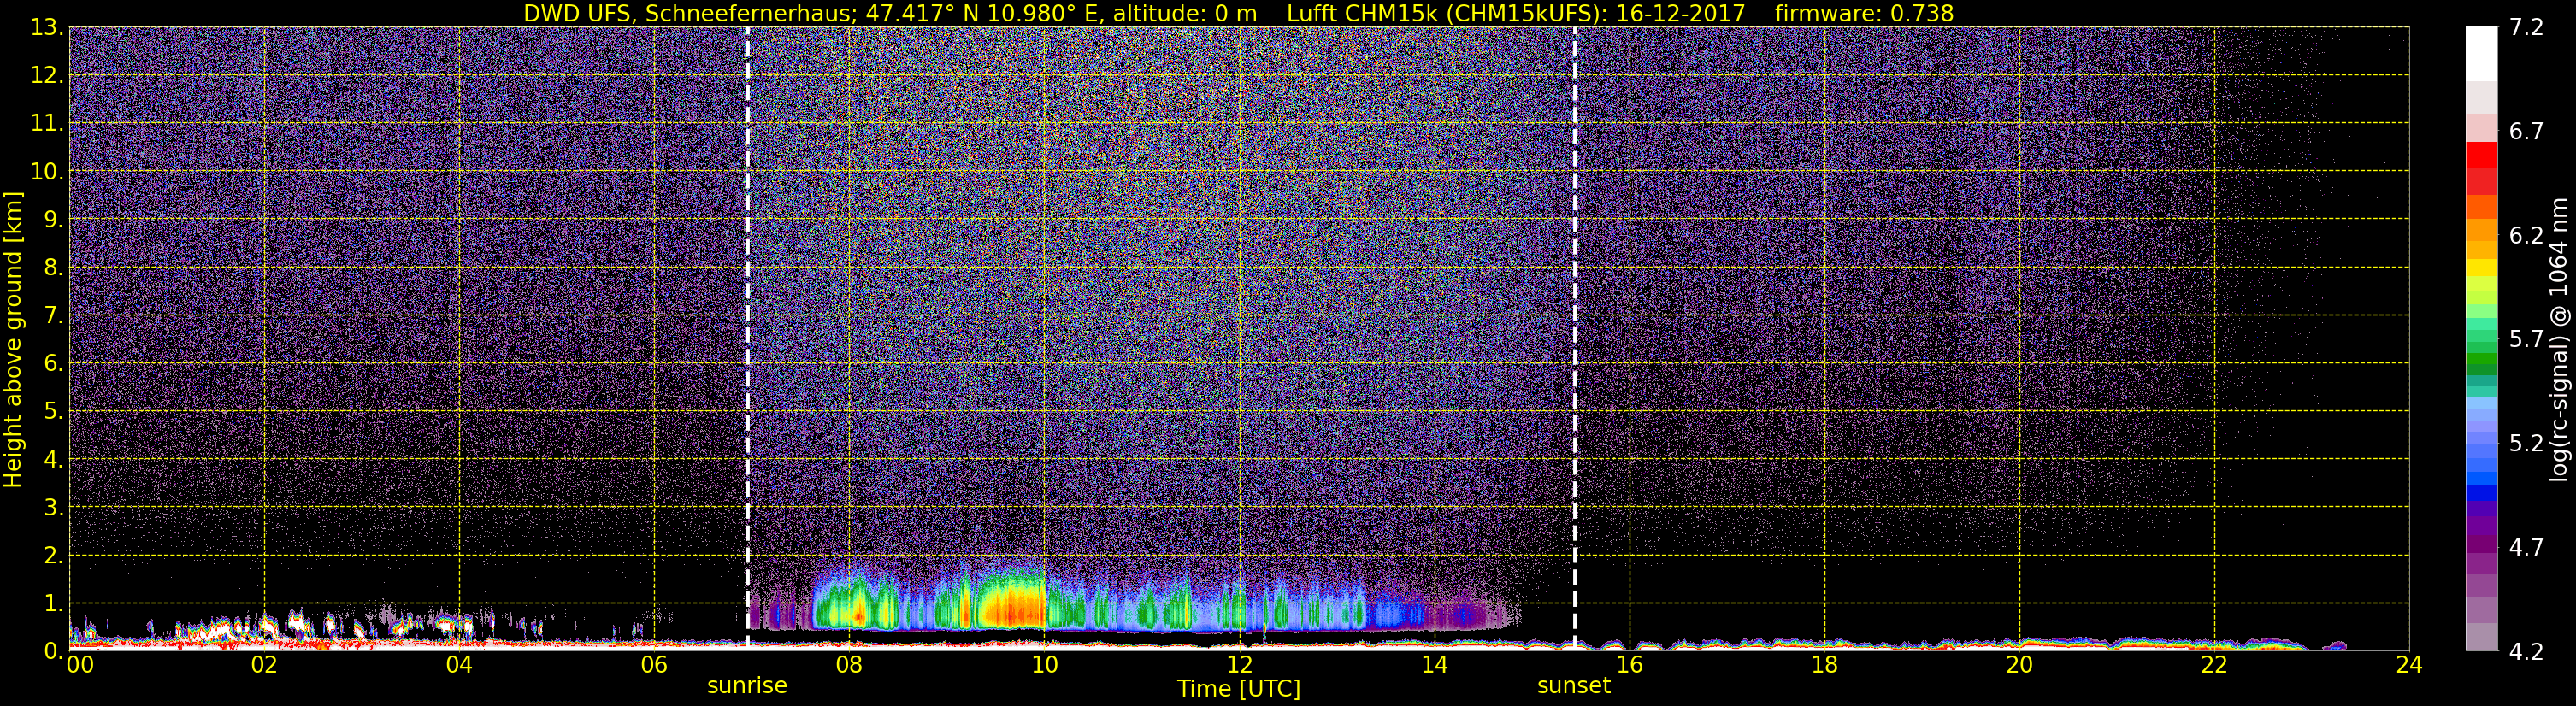Click time axis tick "06"
Screen dimensions: 2576x706
pyautogui.click(x=654, y=665)
